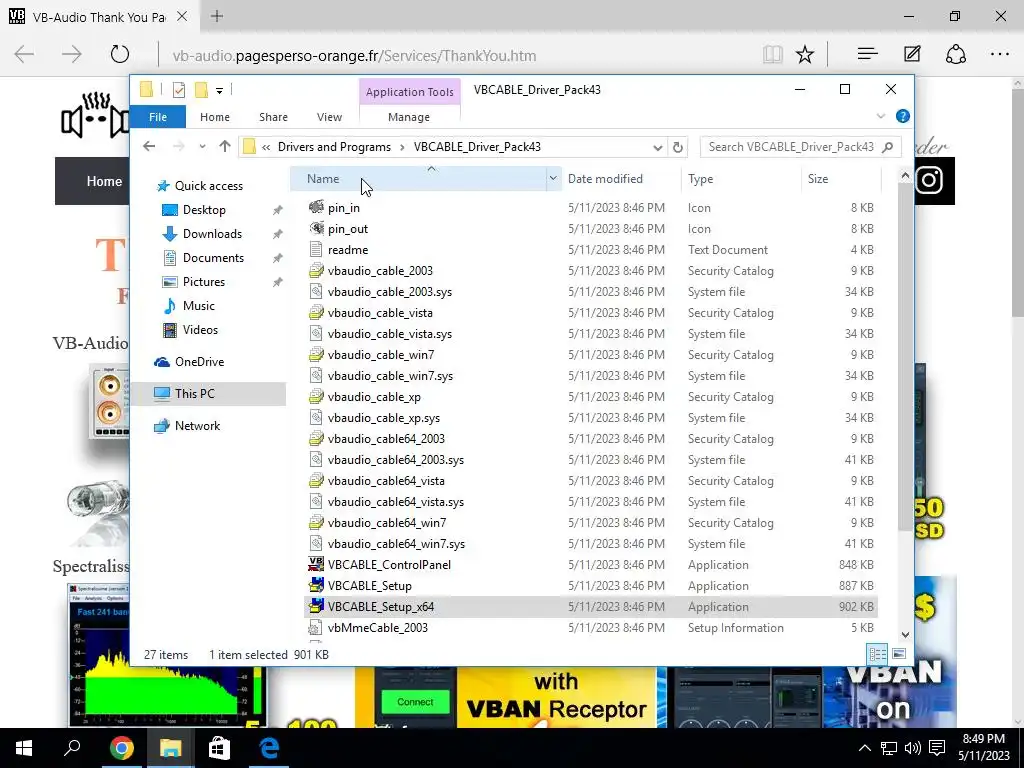Screen dimensions: 1024x768
Task: Click Properties quick access toolbar icon
Action: tap(178, 90)
